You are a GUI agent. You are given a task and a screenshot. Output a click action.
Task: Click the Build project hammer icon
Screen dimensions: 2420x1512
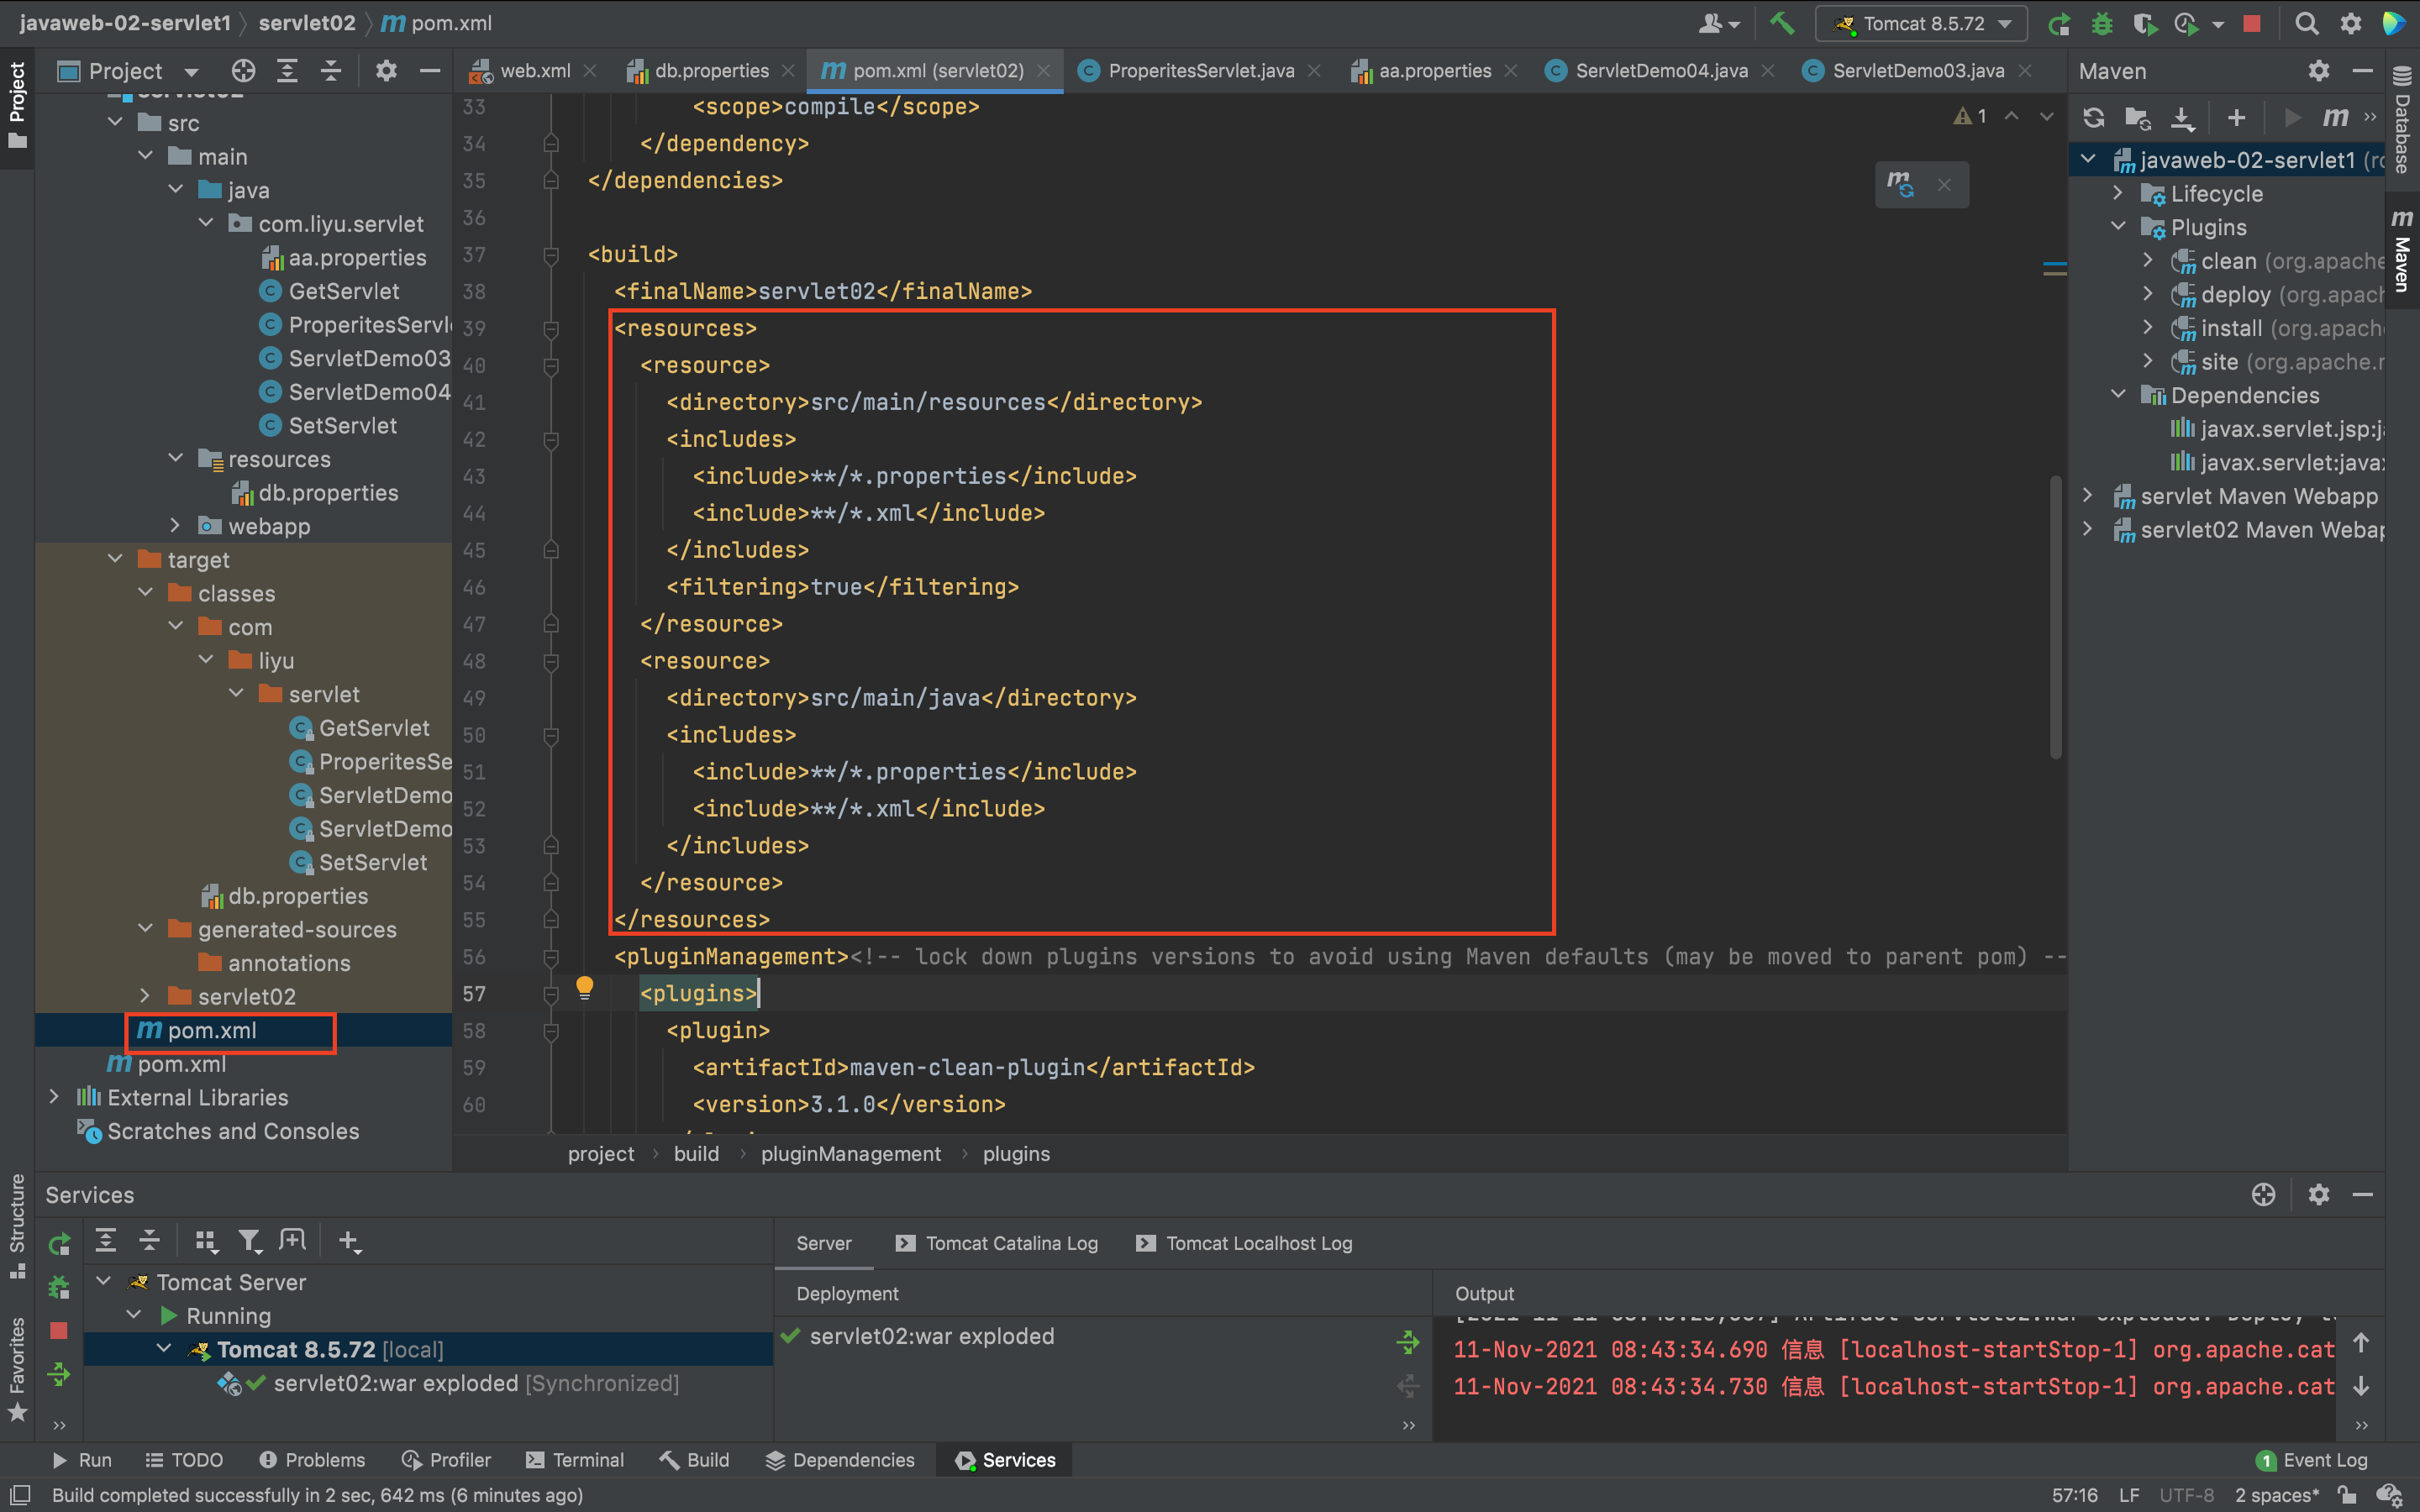click(1781, 23)
